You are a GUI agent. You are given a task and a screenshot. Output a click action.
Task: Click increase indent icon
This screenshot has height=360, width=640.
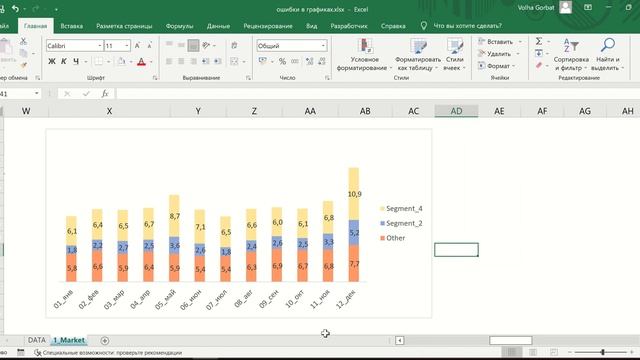tap(218, 62)
